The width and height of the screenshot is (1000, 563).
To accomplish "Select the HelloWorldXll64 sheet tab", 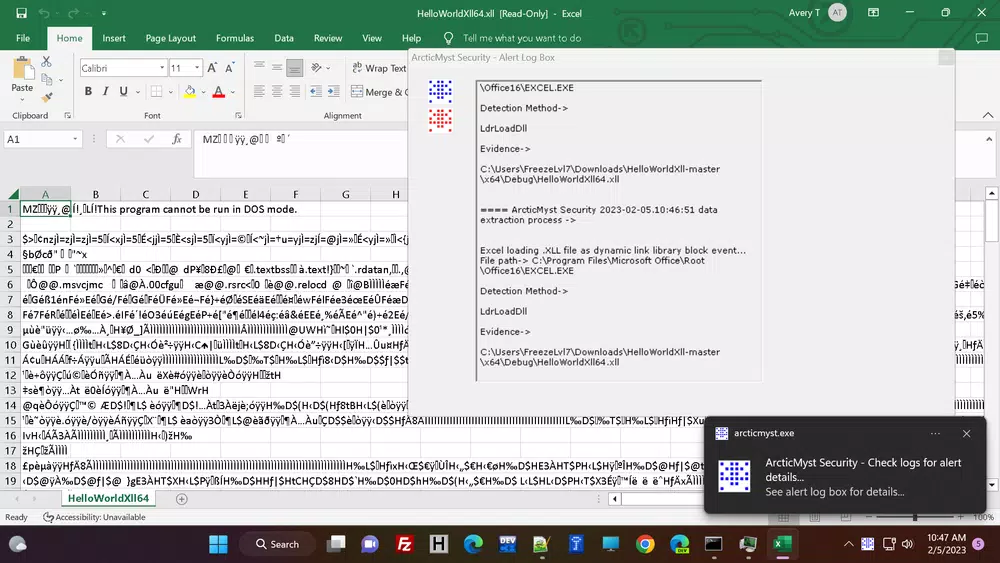I will [x=108, y=498].
